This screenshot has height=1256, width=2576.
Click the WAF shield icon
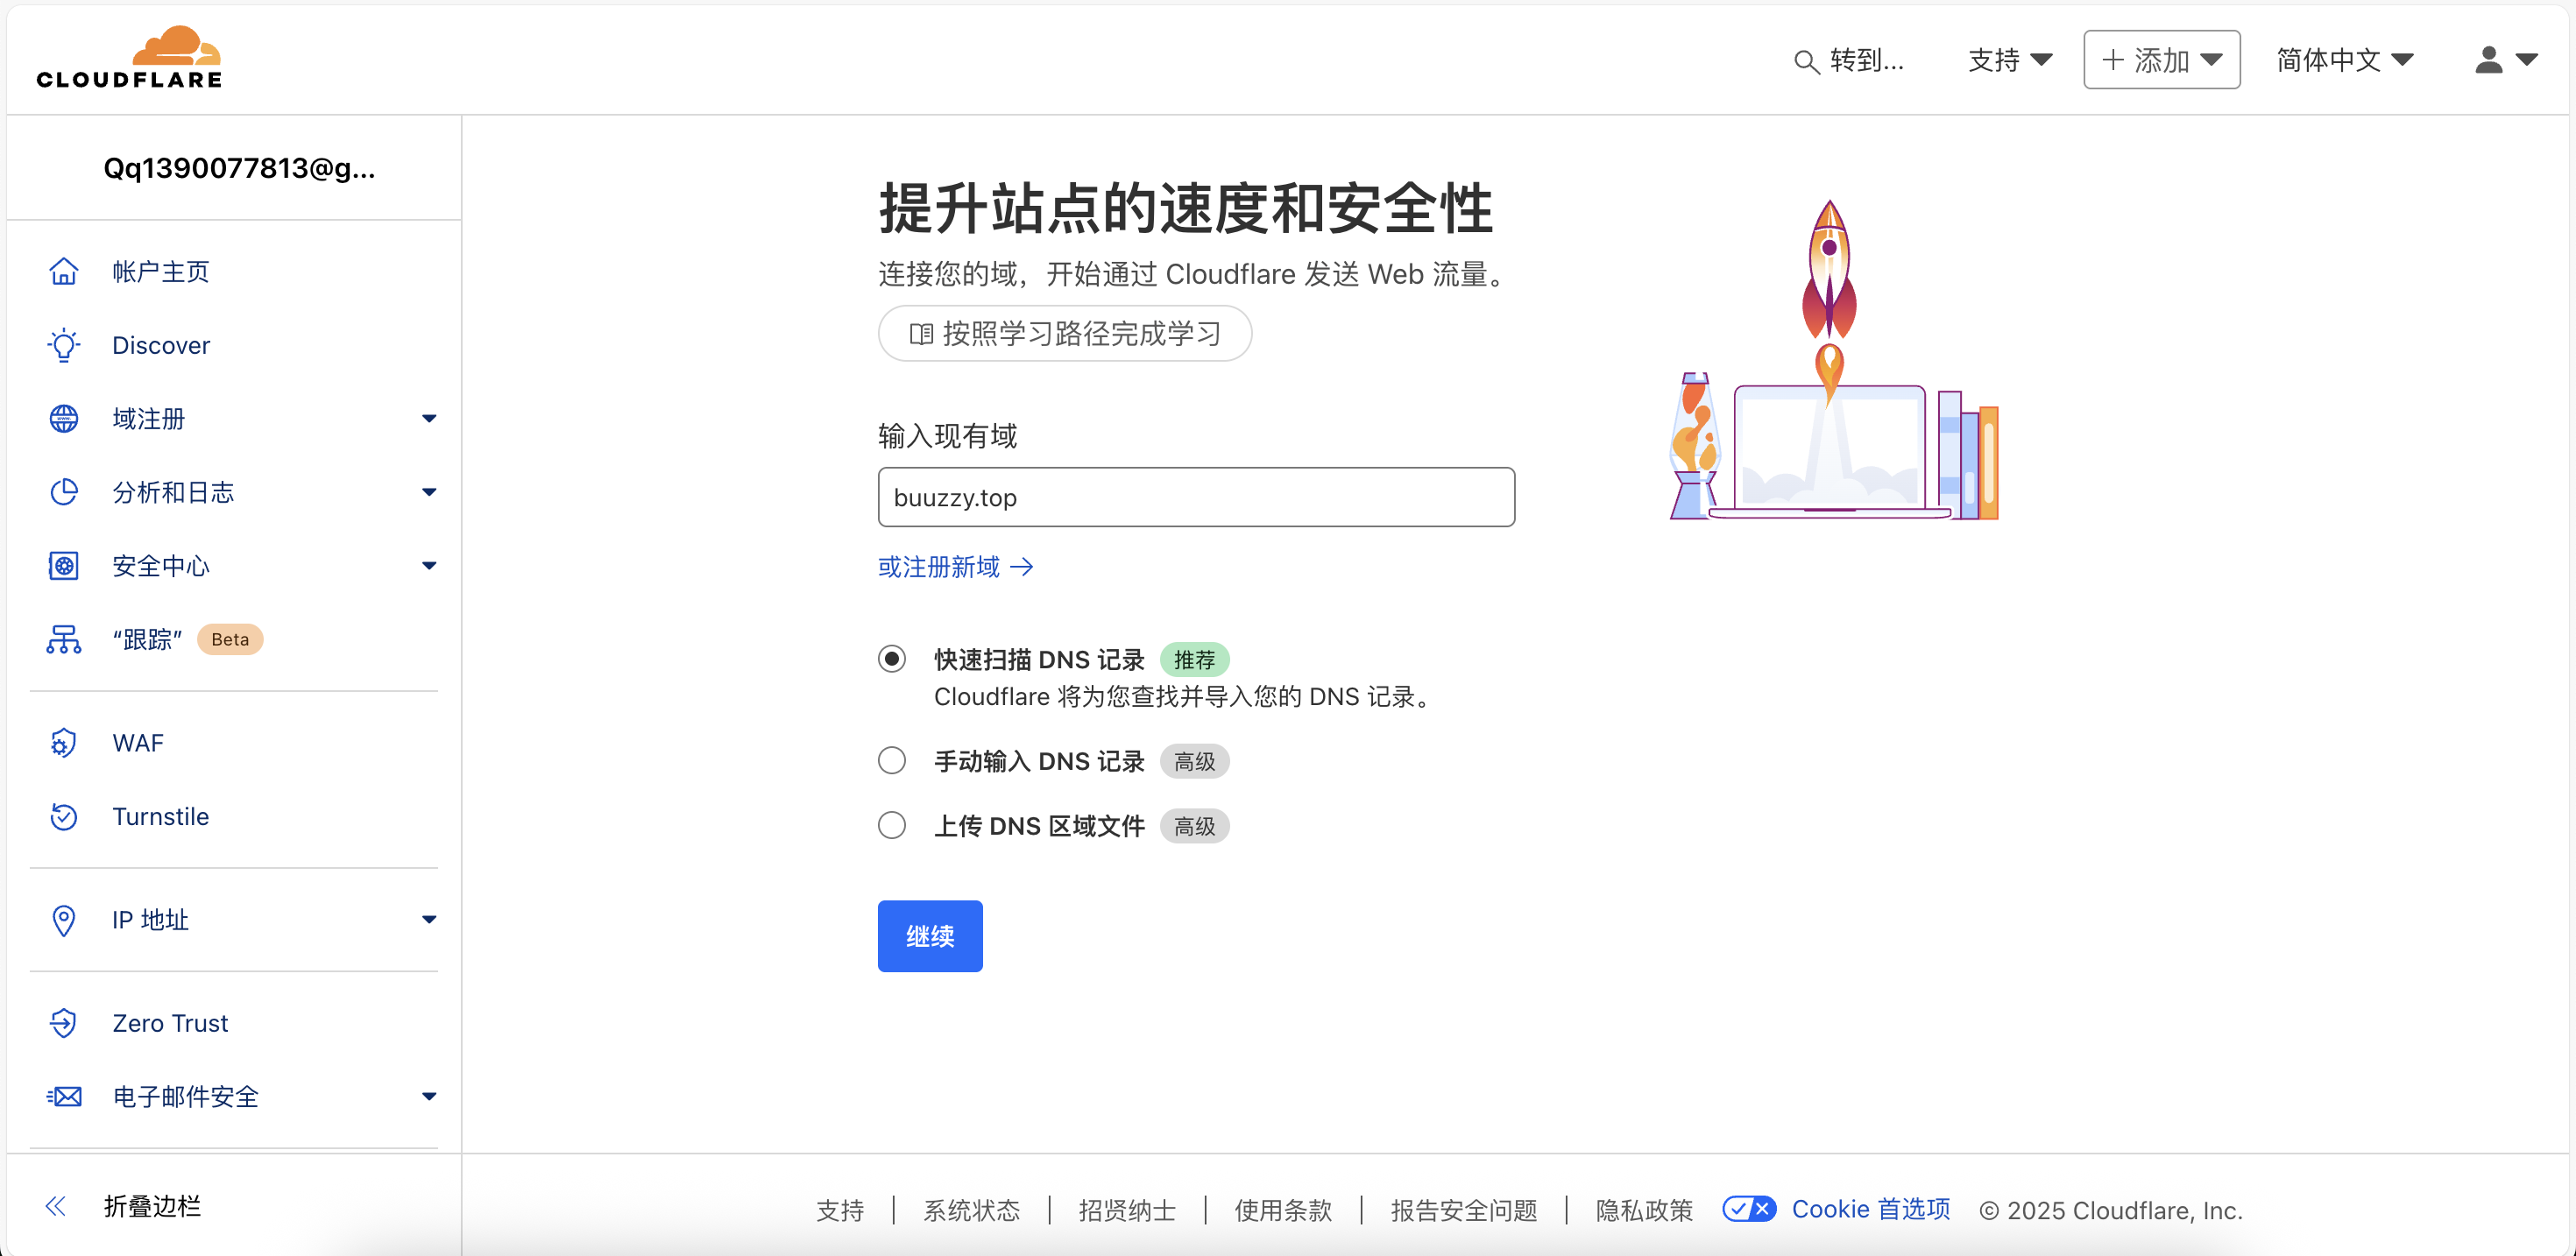pyautogui.click(x=64, y=743)
